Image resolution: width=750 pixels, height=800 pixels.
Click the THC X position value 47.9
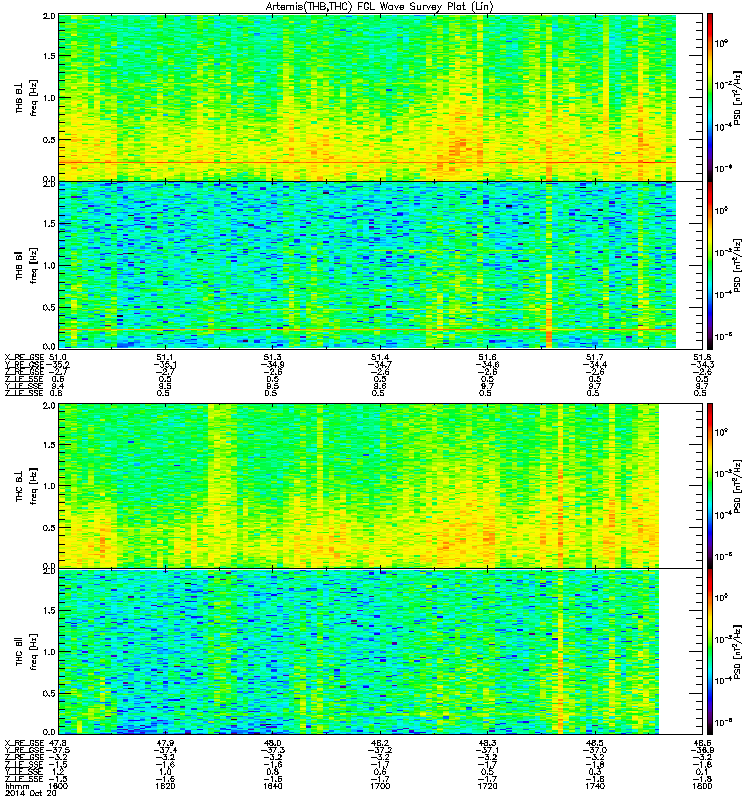pyautogui.click(x=164, y=743)
